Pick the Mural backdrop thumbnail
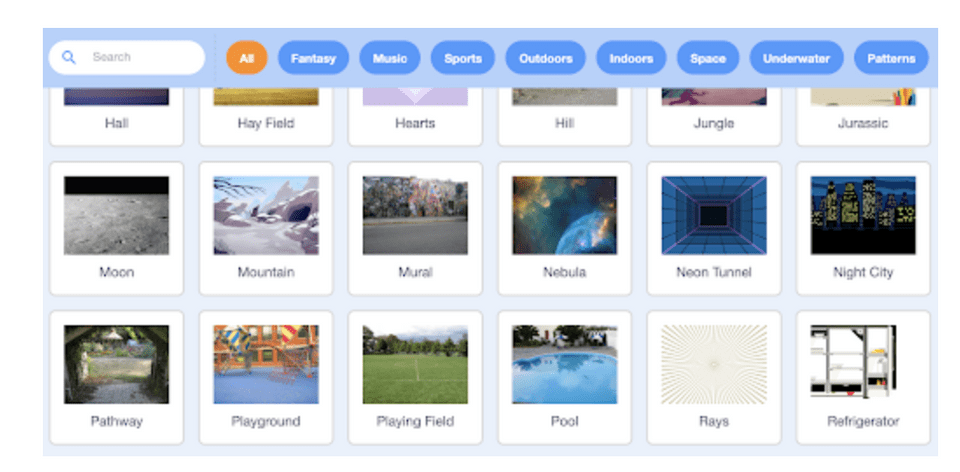Screen dimensions: 960x472 point(415,215)
